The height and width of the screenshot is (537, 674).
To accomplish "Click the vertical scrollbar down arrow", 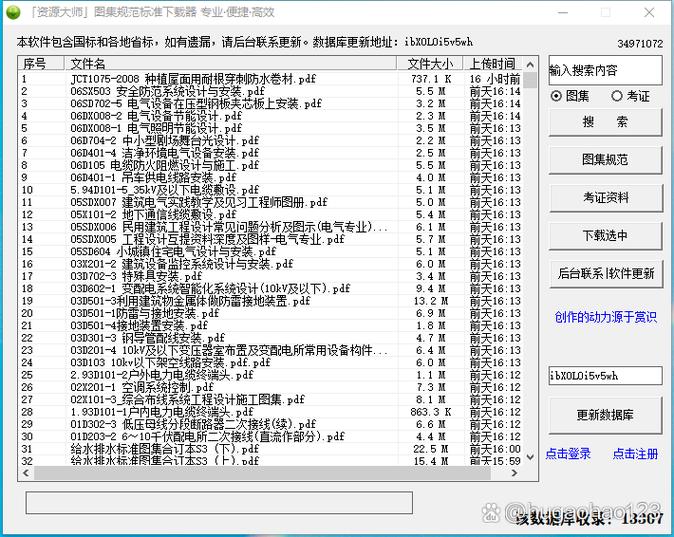I will 530,457.
